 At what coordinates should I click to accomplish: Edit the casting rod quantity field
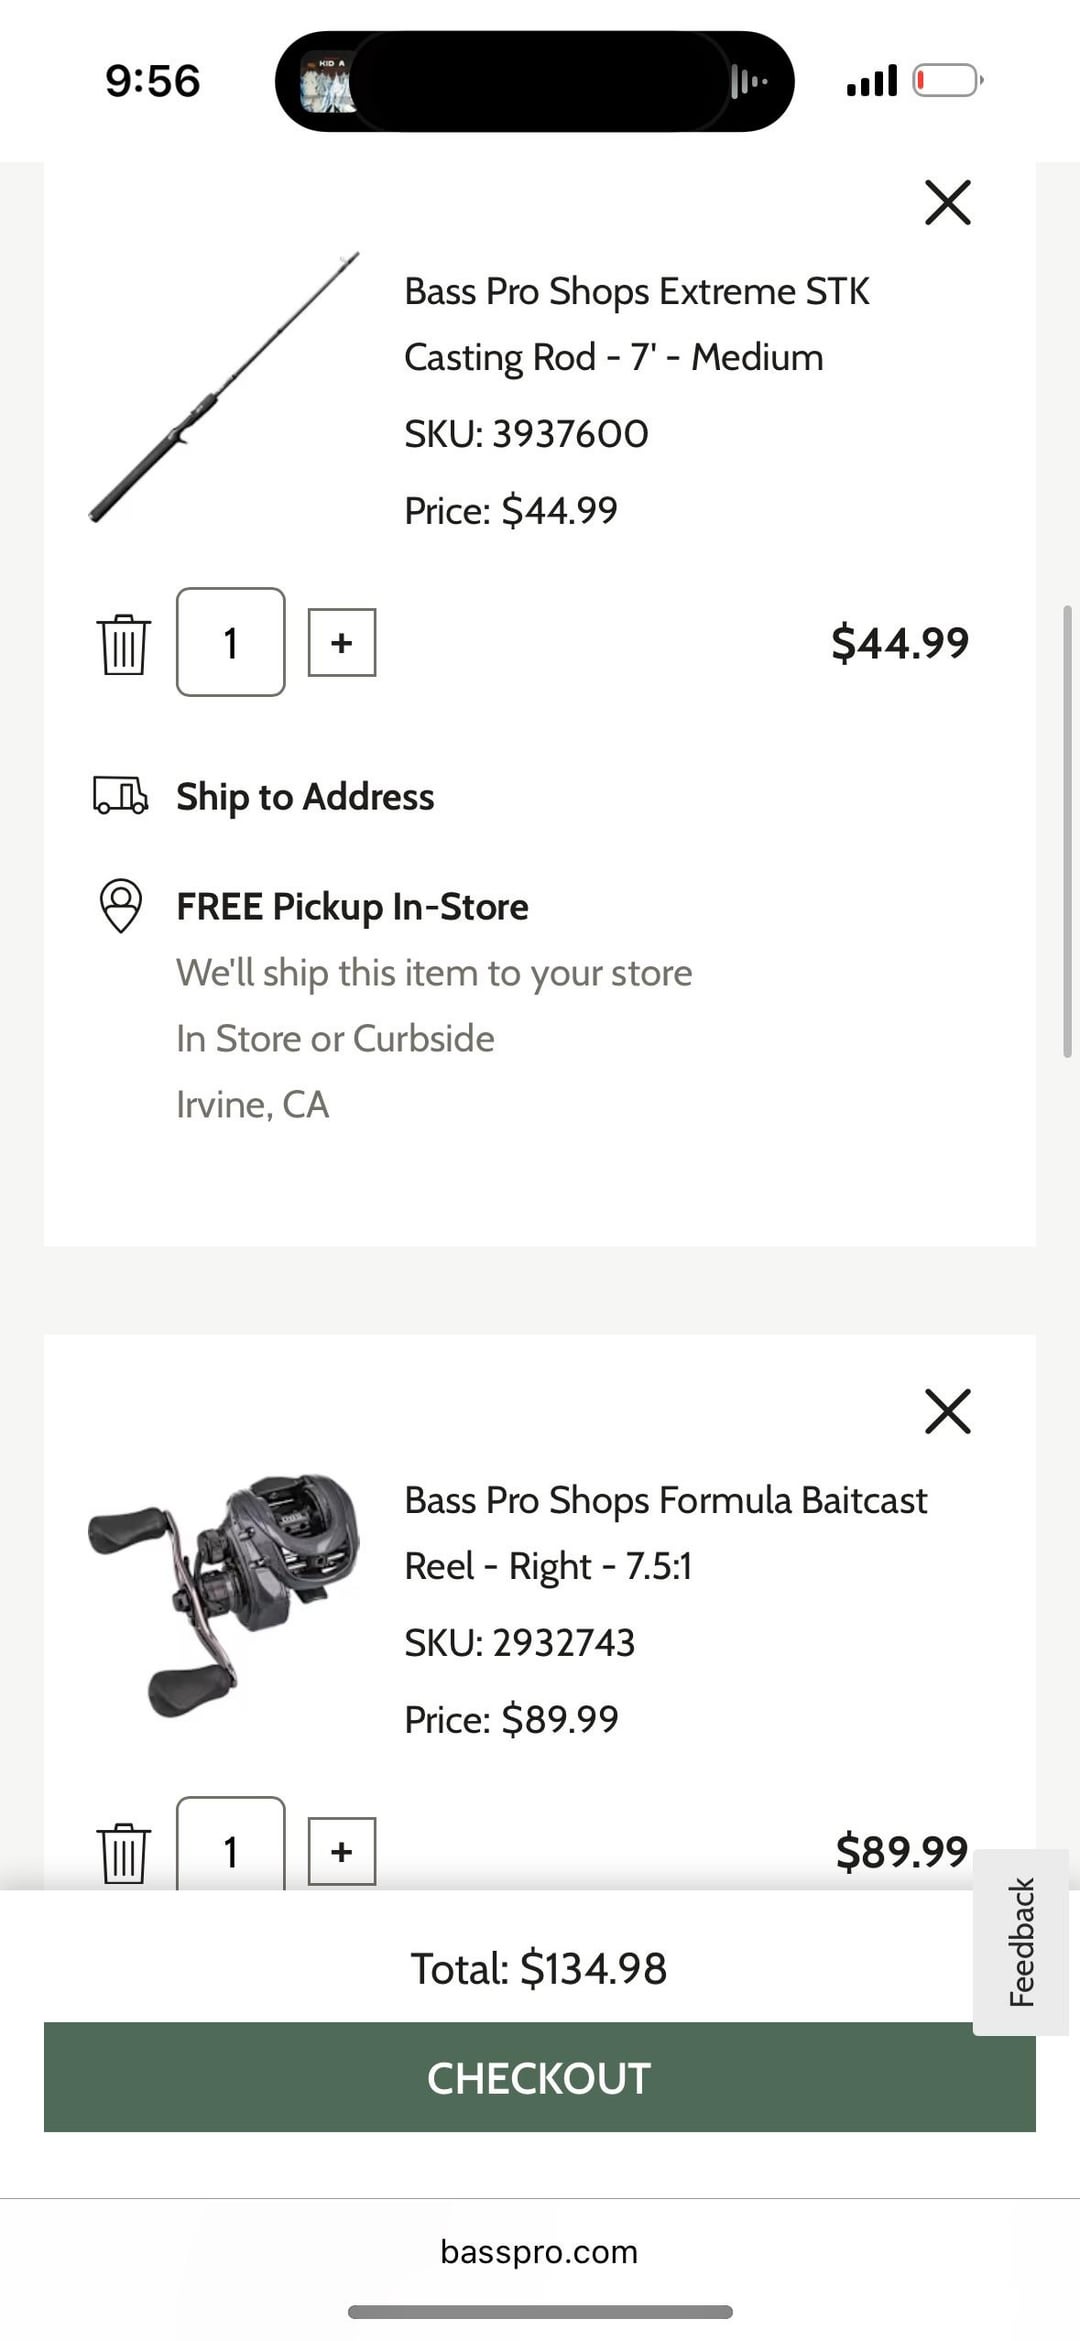click(x=231, y=642)
